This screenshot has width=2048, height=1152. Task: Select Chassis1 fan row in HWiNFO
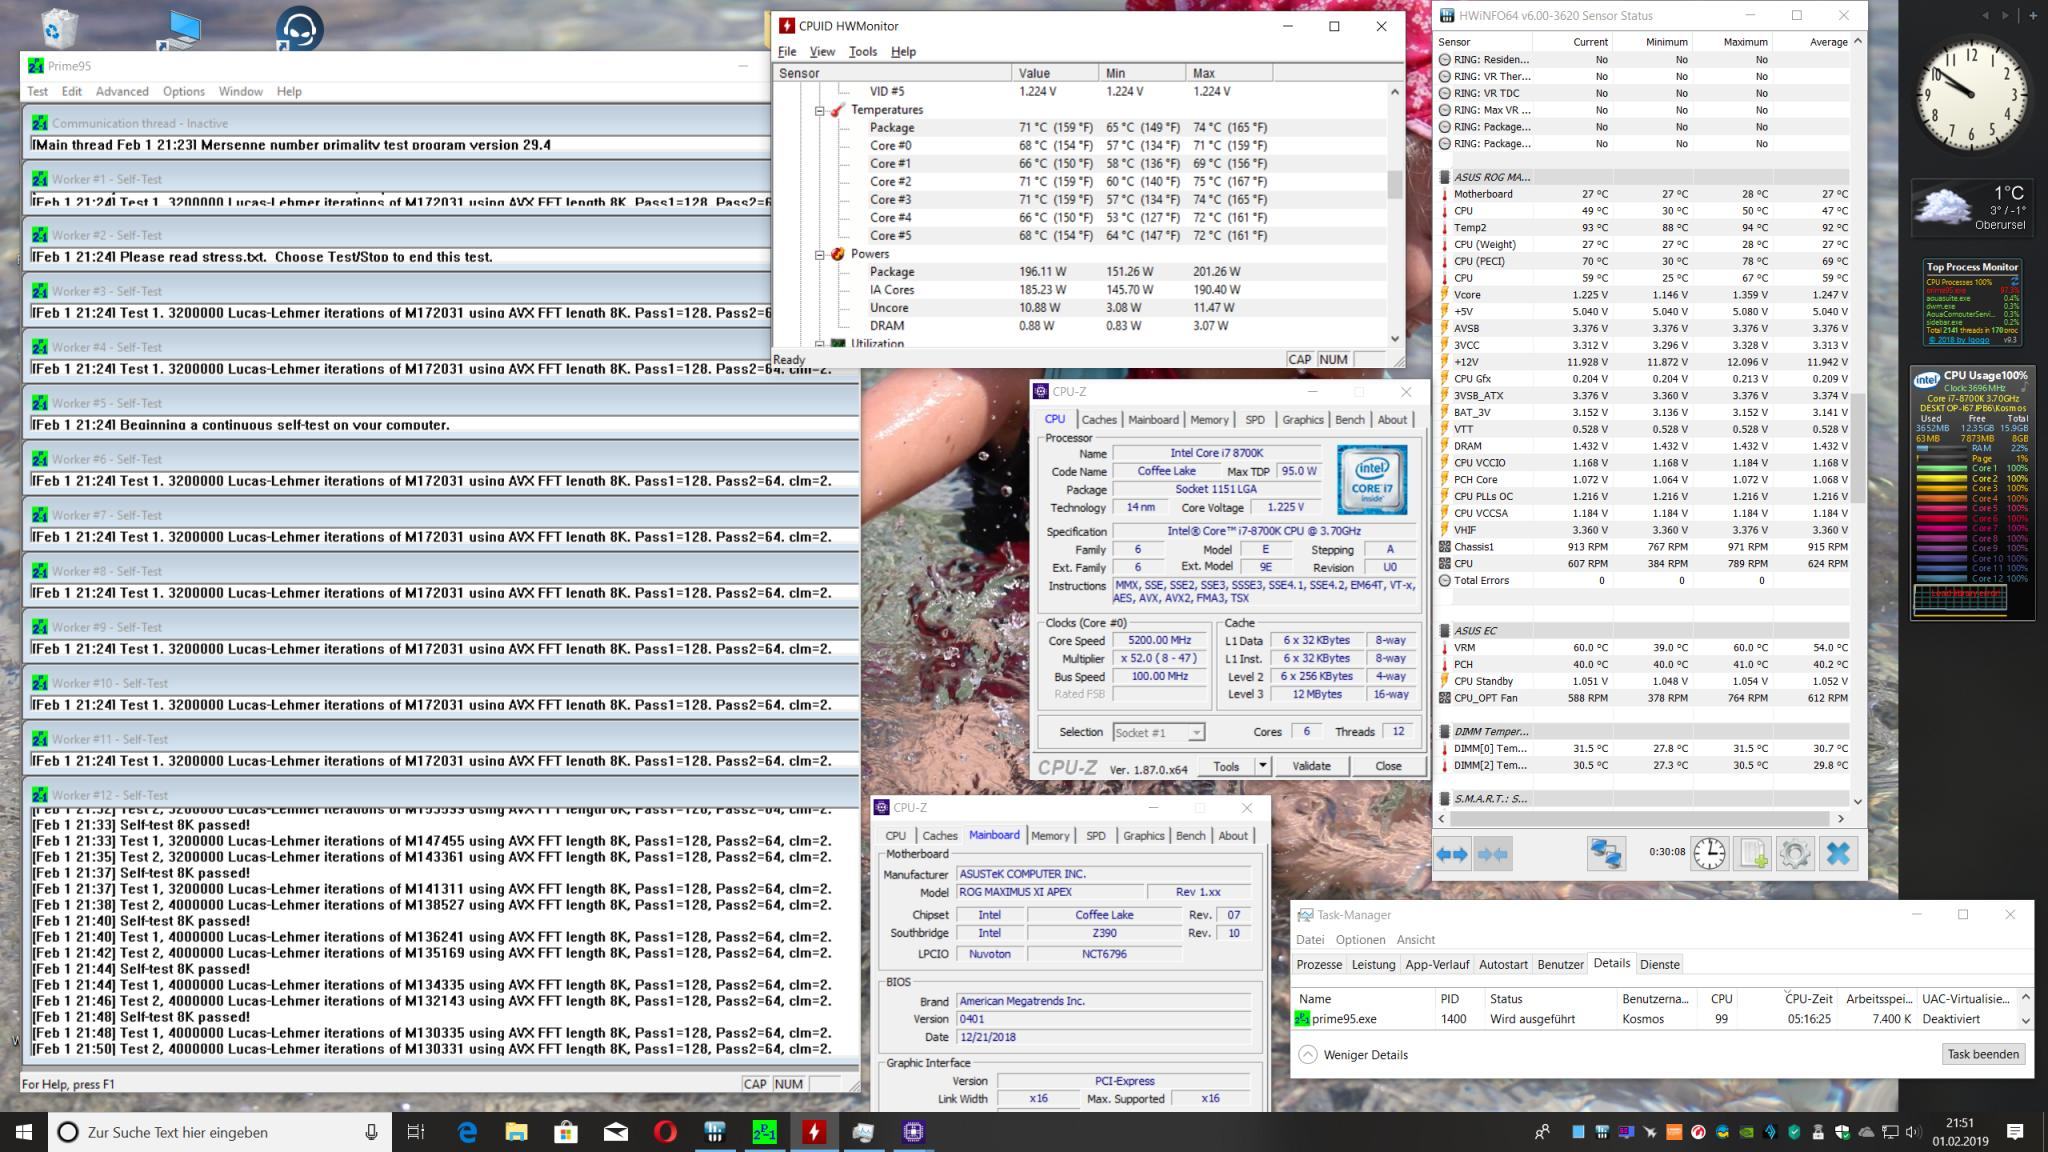[1643, 547]
